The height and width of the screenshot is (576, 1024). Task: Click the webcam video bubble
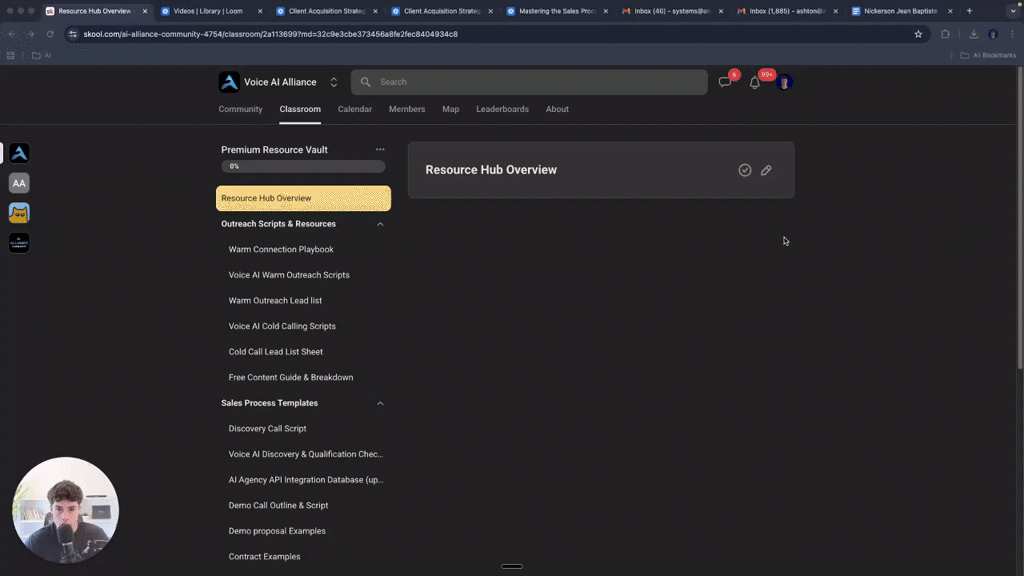[65, 509]
